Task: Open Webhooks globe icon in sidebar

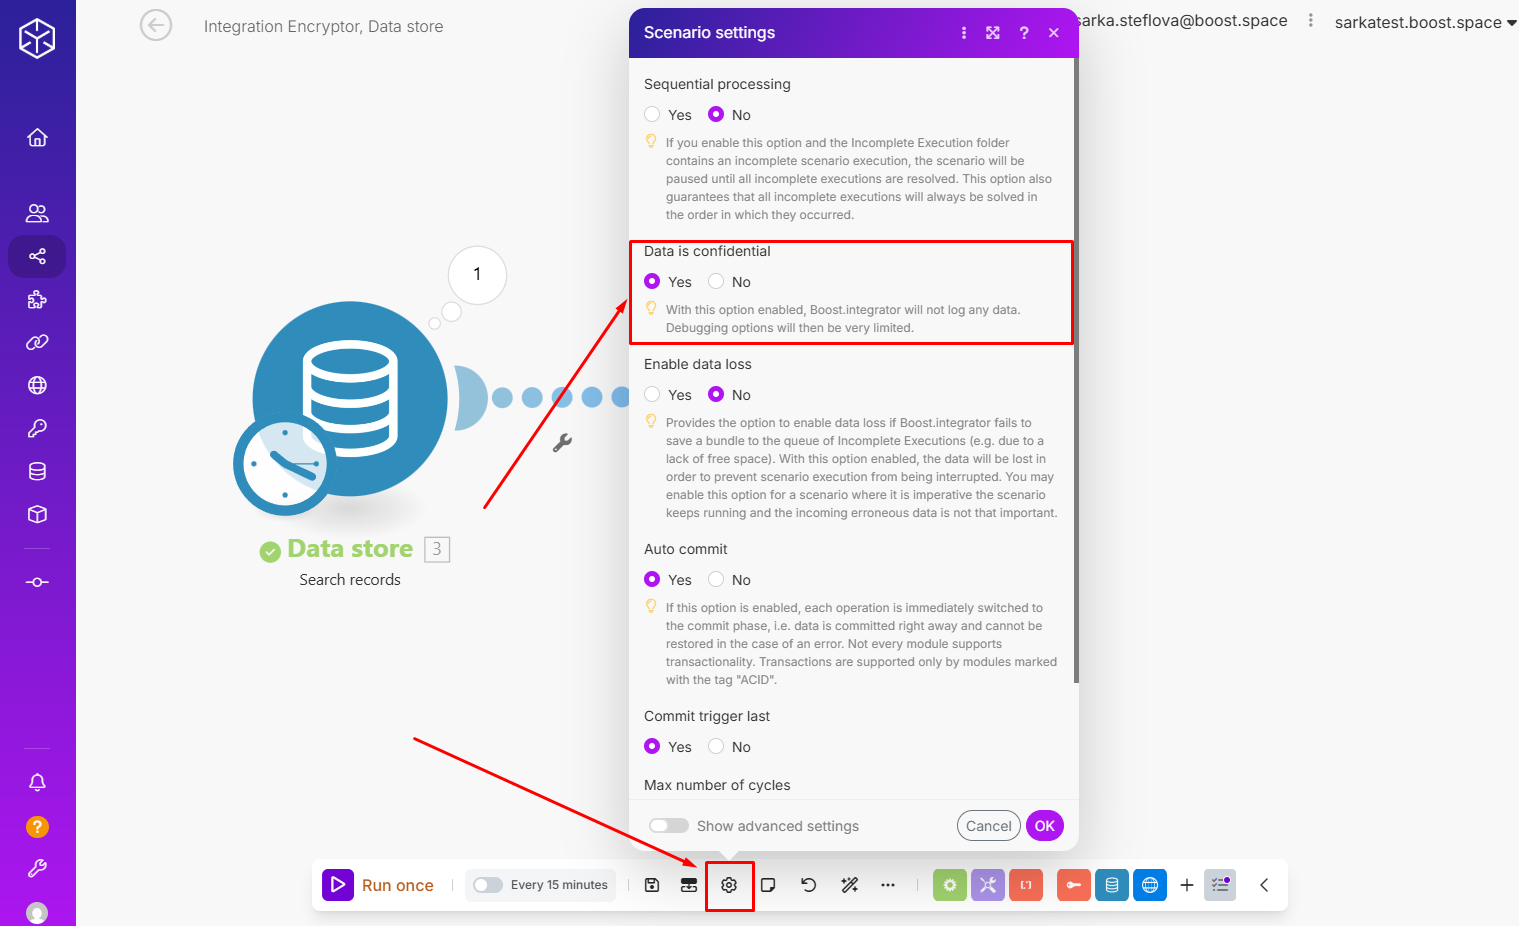Action: tap(37, 385)
